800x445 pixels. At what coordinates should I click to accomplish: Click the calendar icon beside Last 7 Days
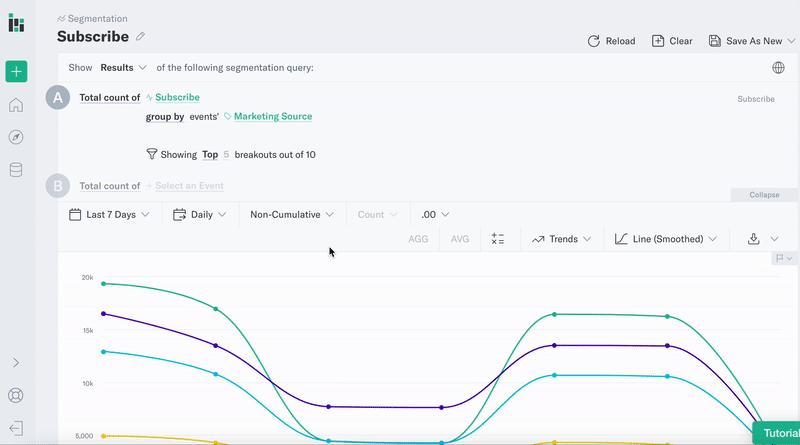coord(75,214)
